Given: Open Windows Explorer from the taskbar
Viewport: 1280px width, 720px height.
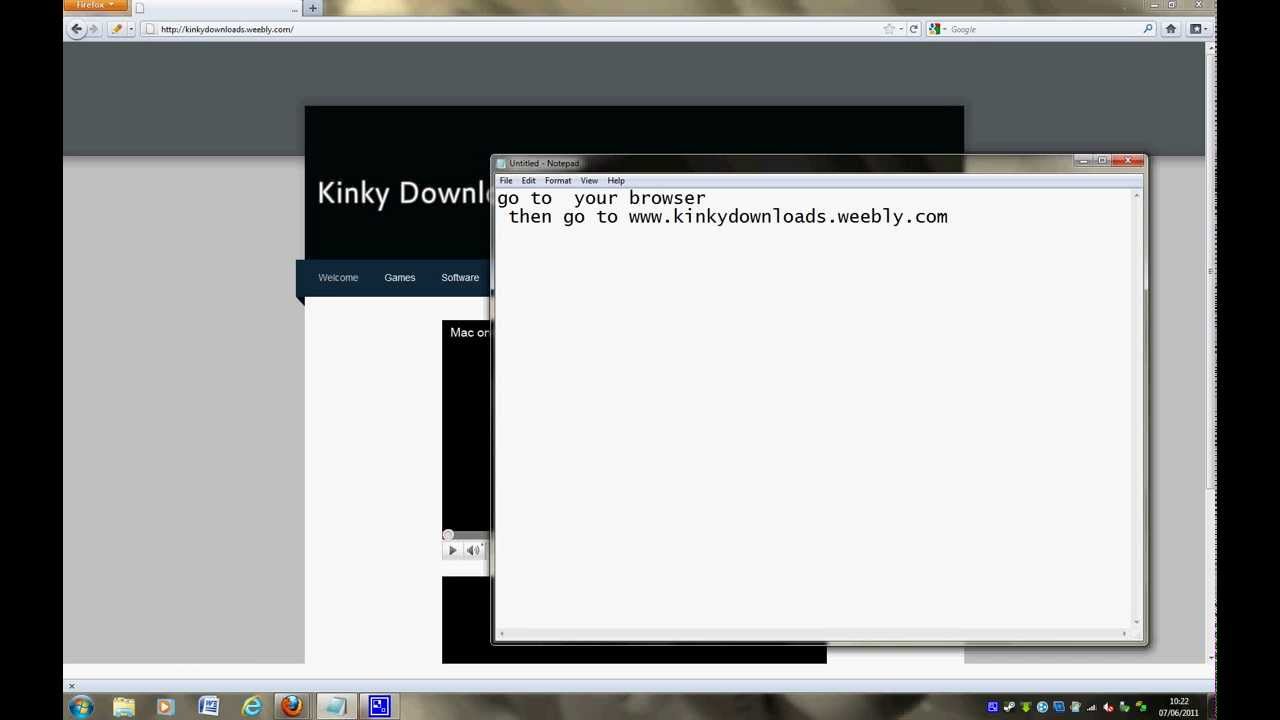Looking at the screenshot, I should 124,706.
